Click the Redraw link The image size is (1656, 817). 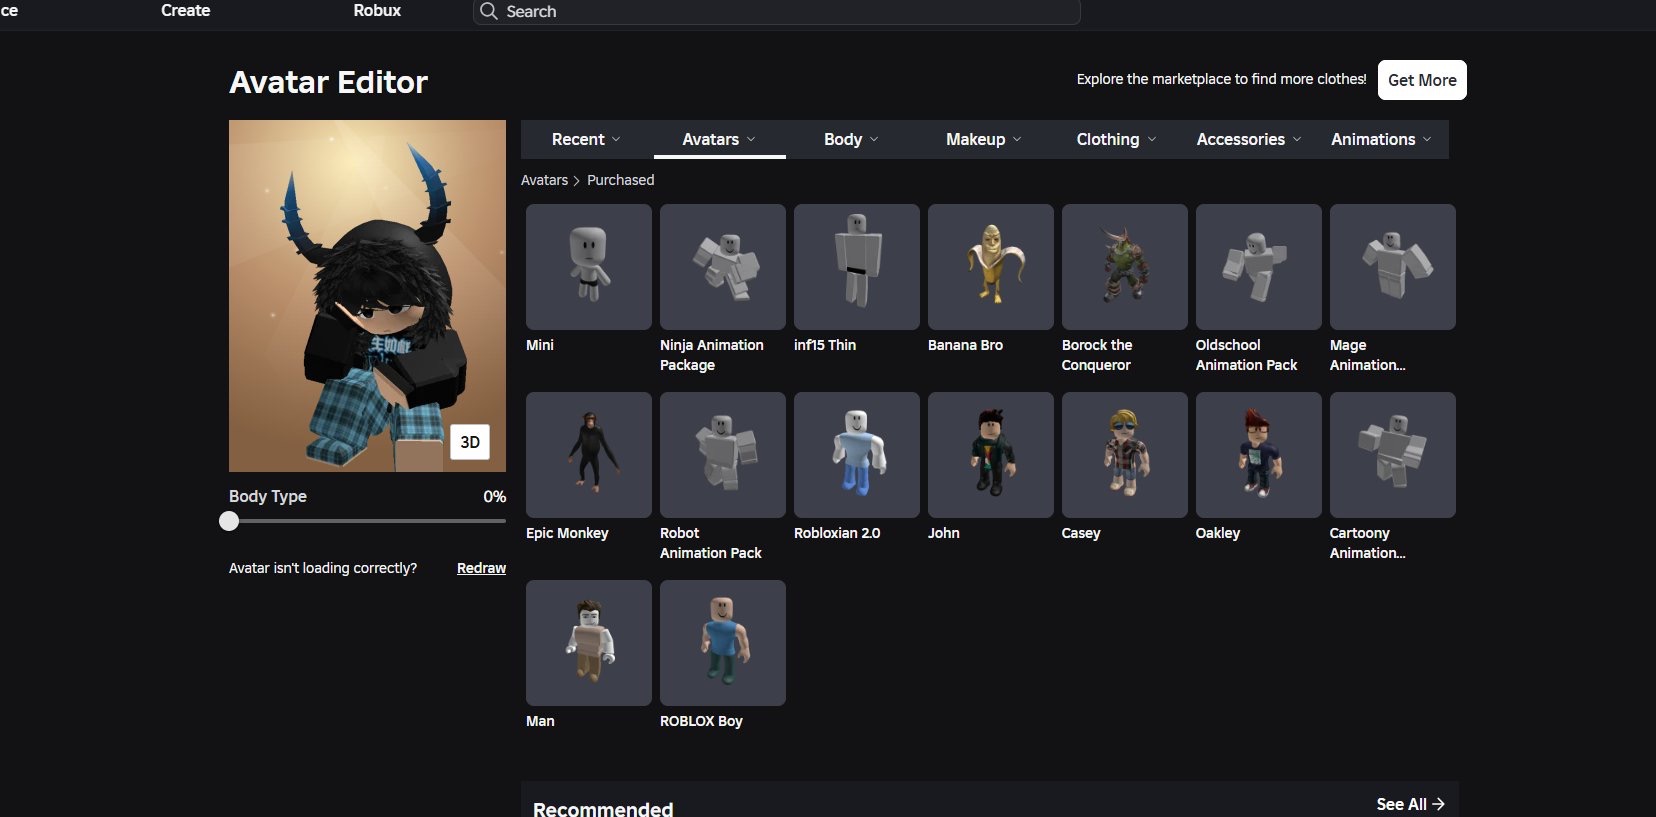click(481, 568)
